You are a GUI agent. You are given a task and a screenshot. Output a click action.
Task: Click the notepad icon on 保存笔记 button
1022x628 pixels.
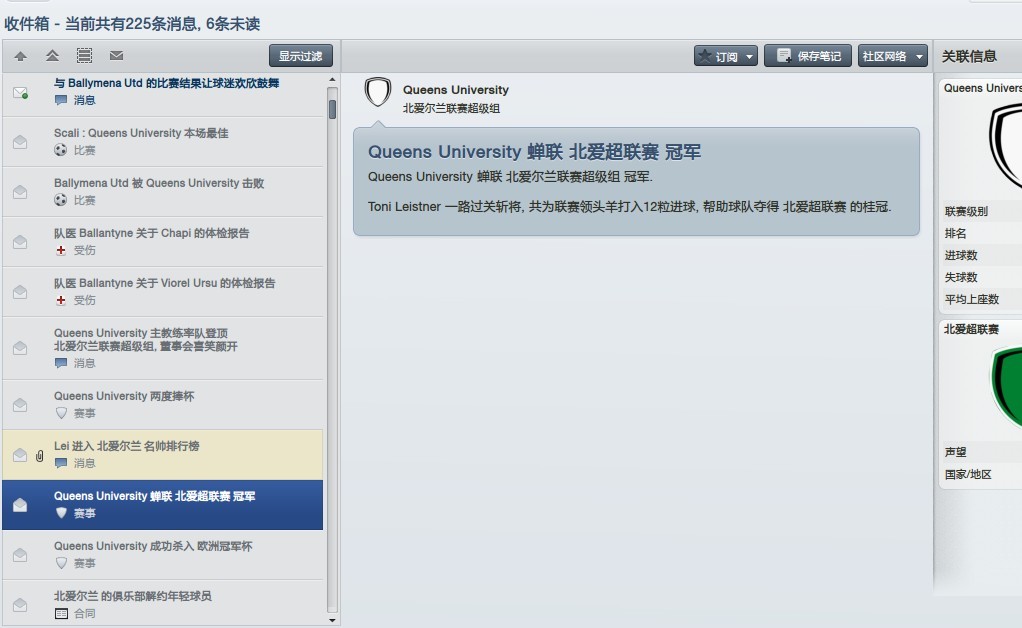pyautogui.click(x=784, y=56)
